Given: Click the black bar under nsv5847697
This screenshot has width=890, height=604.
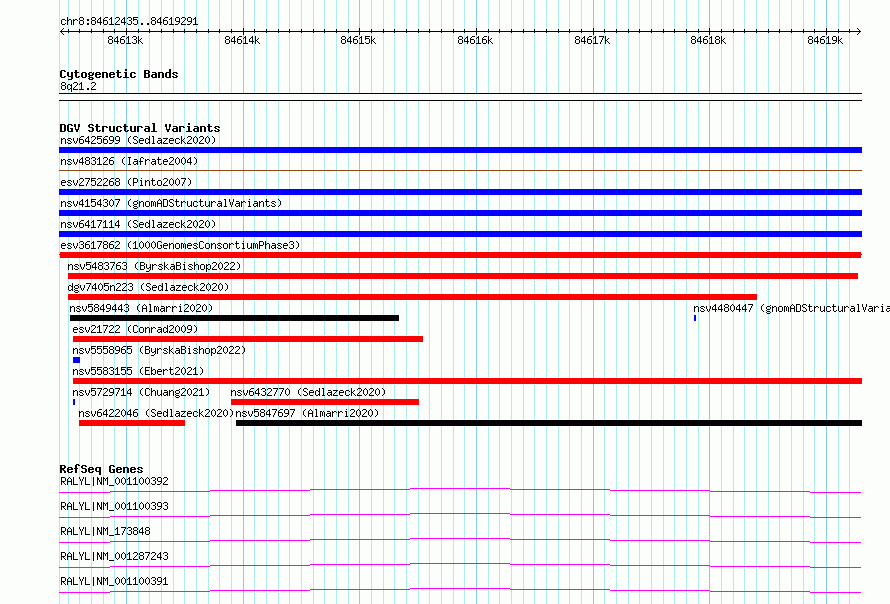Looking at the screenshot, I should 549,423.
